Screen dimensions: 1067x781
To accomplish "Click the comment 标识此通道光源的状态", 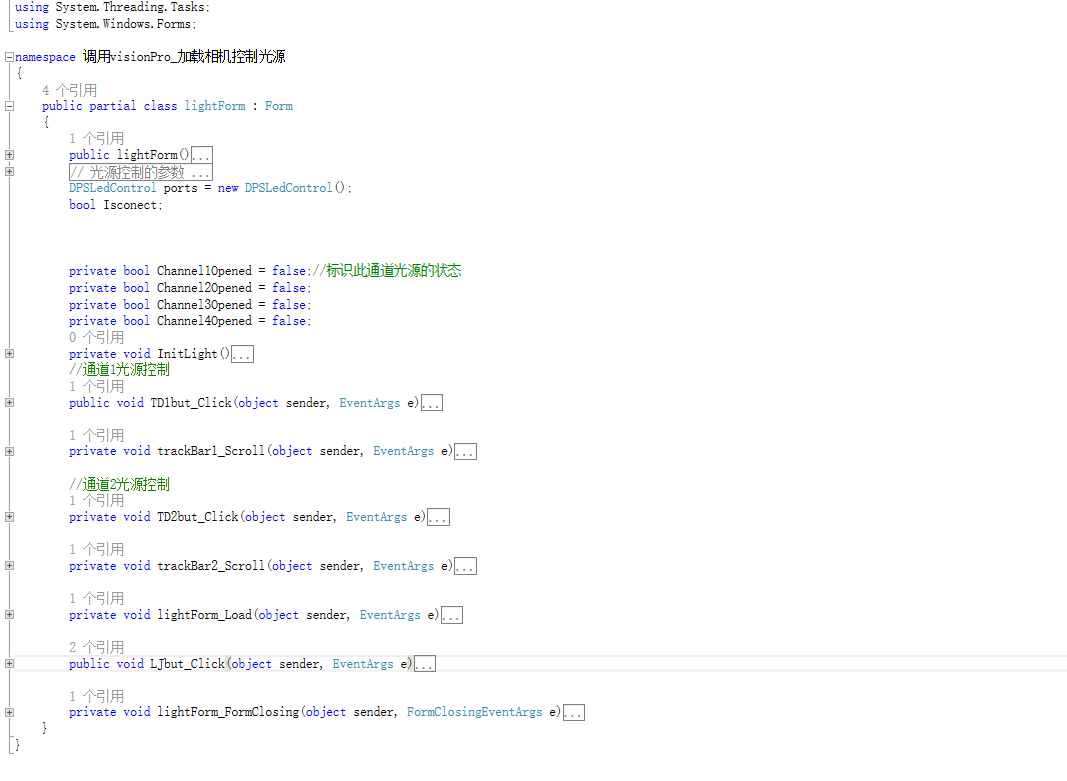I will coord(387,271).
